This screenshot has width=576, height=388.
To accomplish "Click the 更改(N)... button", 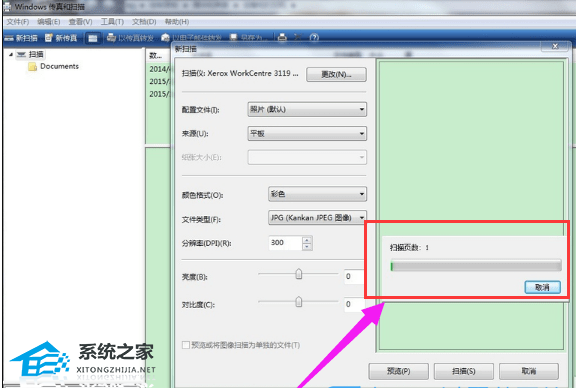I will click(x=336, y=75).
